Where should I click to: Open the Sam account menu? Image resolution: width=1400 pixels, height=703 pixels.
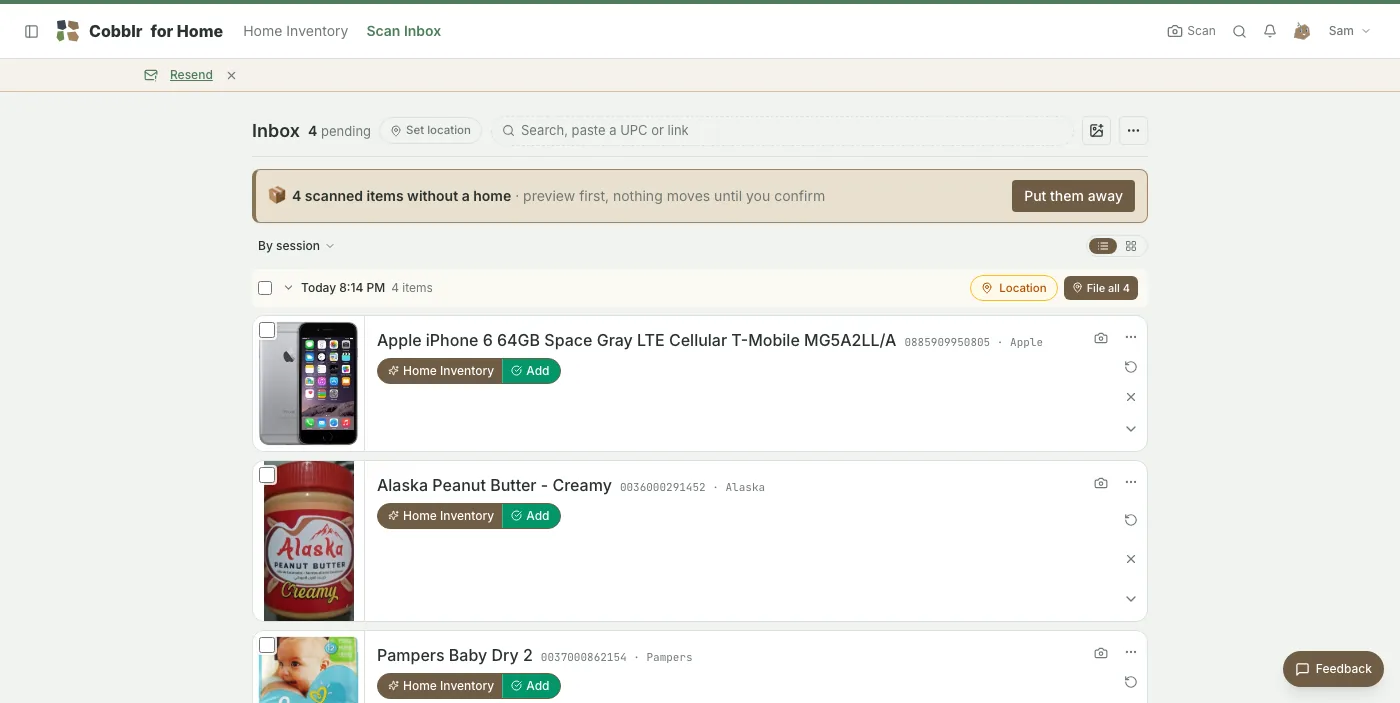[1349, 31]
